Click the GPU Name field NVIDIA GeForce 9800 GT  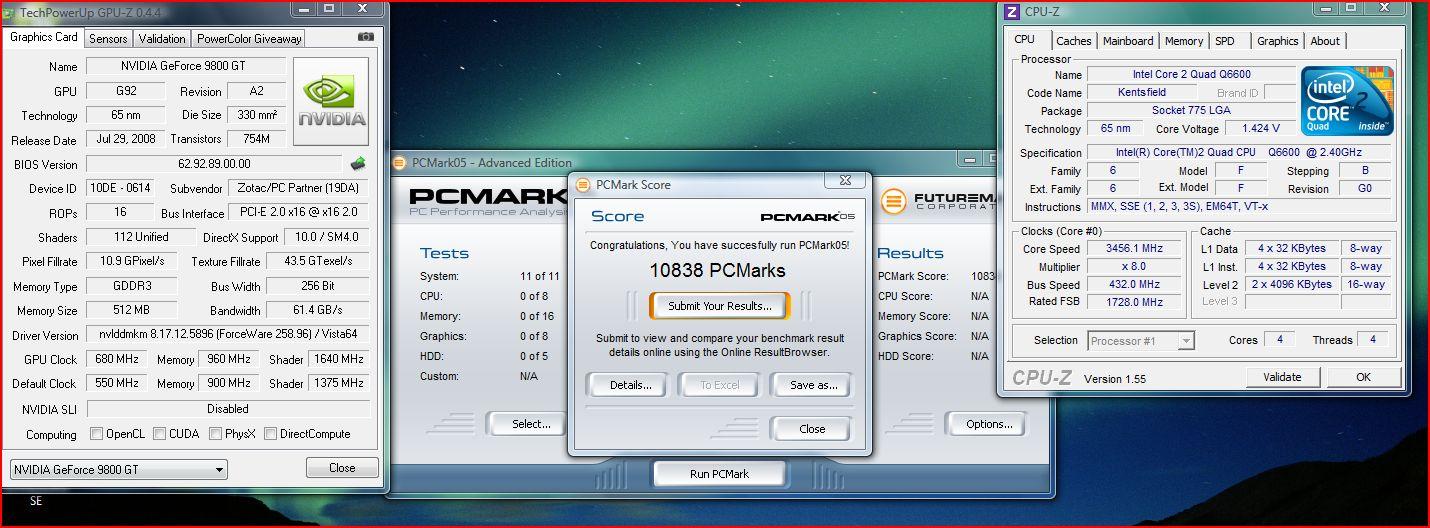tap(185, 66)
